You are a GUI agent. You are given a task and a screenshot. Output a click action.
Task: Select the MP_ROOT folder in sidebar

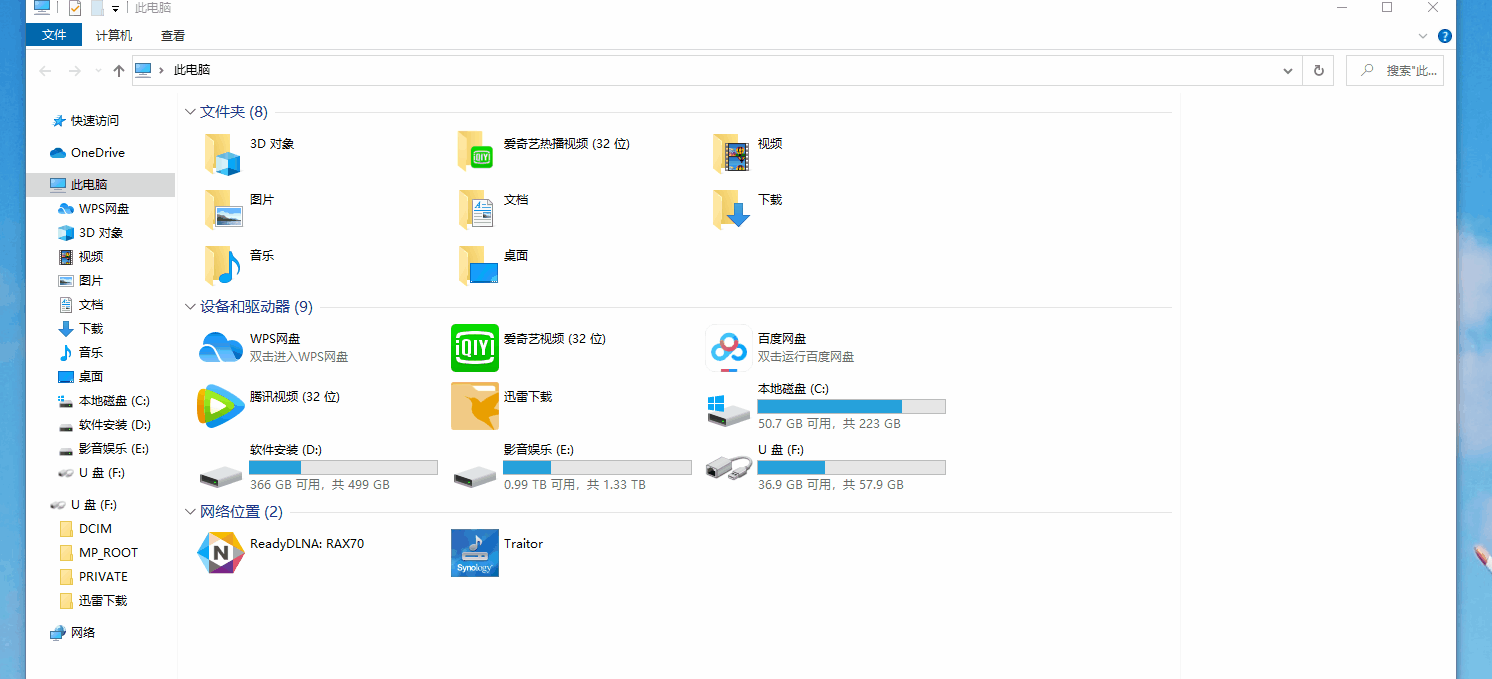[108, 553]
